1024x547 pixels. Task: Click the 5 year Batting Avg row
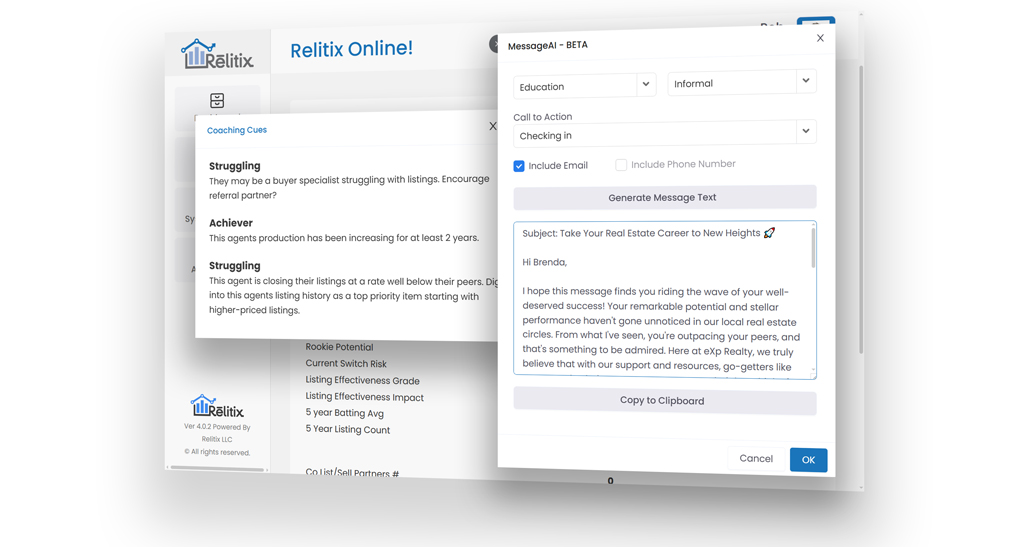click(x=345, y=413)
